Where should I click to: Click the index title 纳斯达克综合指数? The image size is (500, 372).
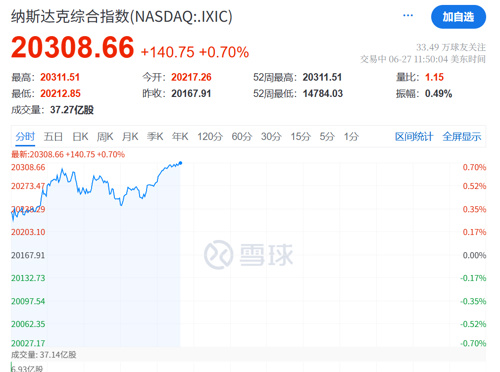[x=70, y=16]
